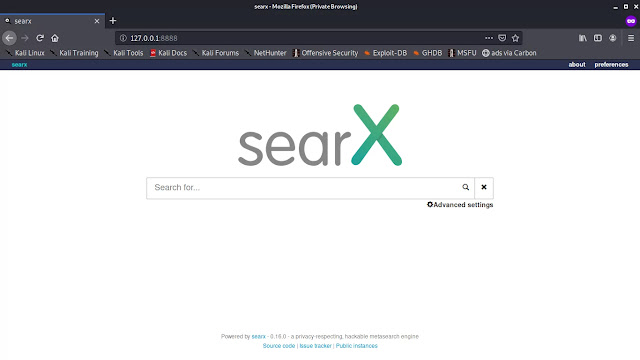Screen dimensions: 640x360
Task: Go back using the browser back arrow
Action: click(9, 38)
